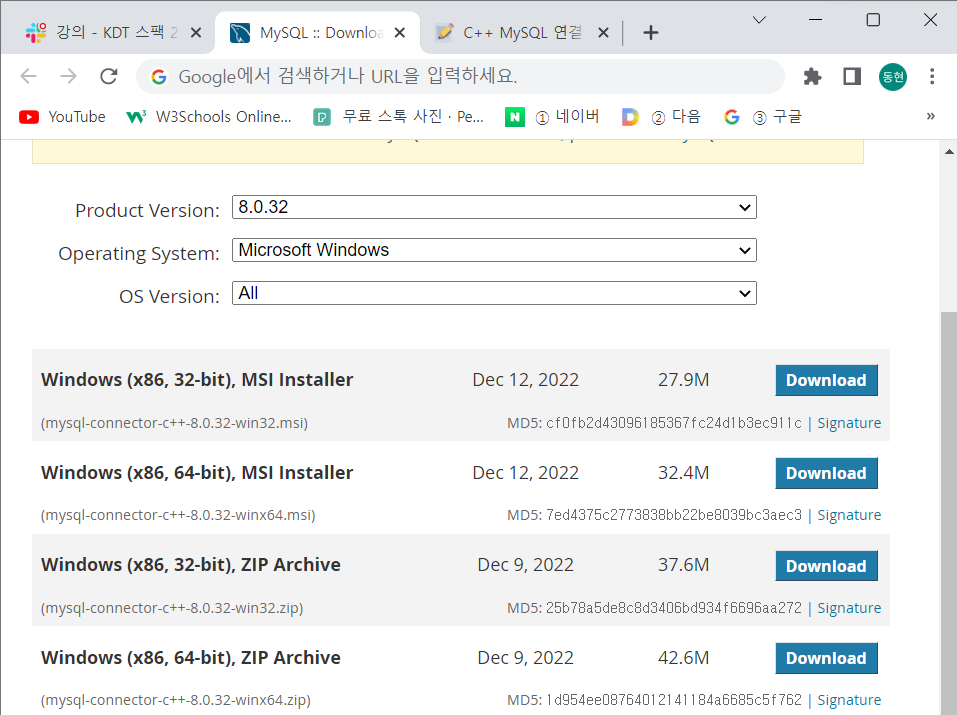Viewport: 957px width, 715px height.
Task: Click the 'Windows (x86, 32-bit), MSI Installer' title
Action: pos(197,380)
